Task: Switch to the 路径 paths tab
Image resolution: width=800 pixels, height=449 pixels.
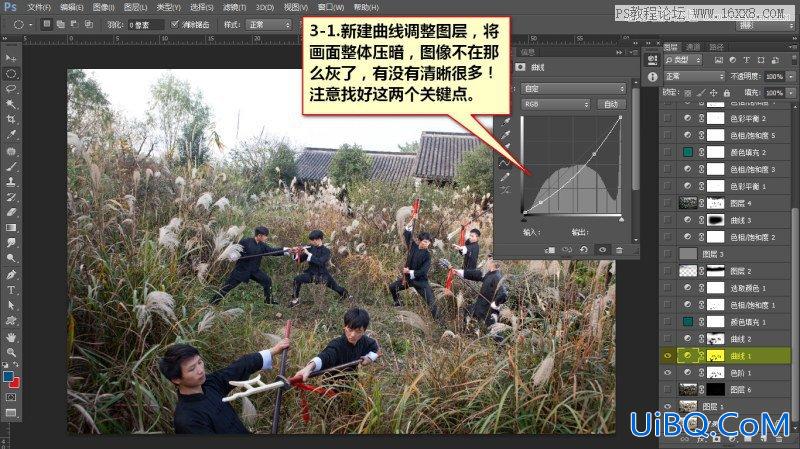Action: tap(716, 47)
